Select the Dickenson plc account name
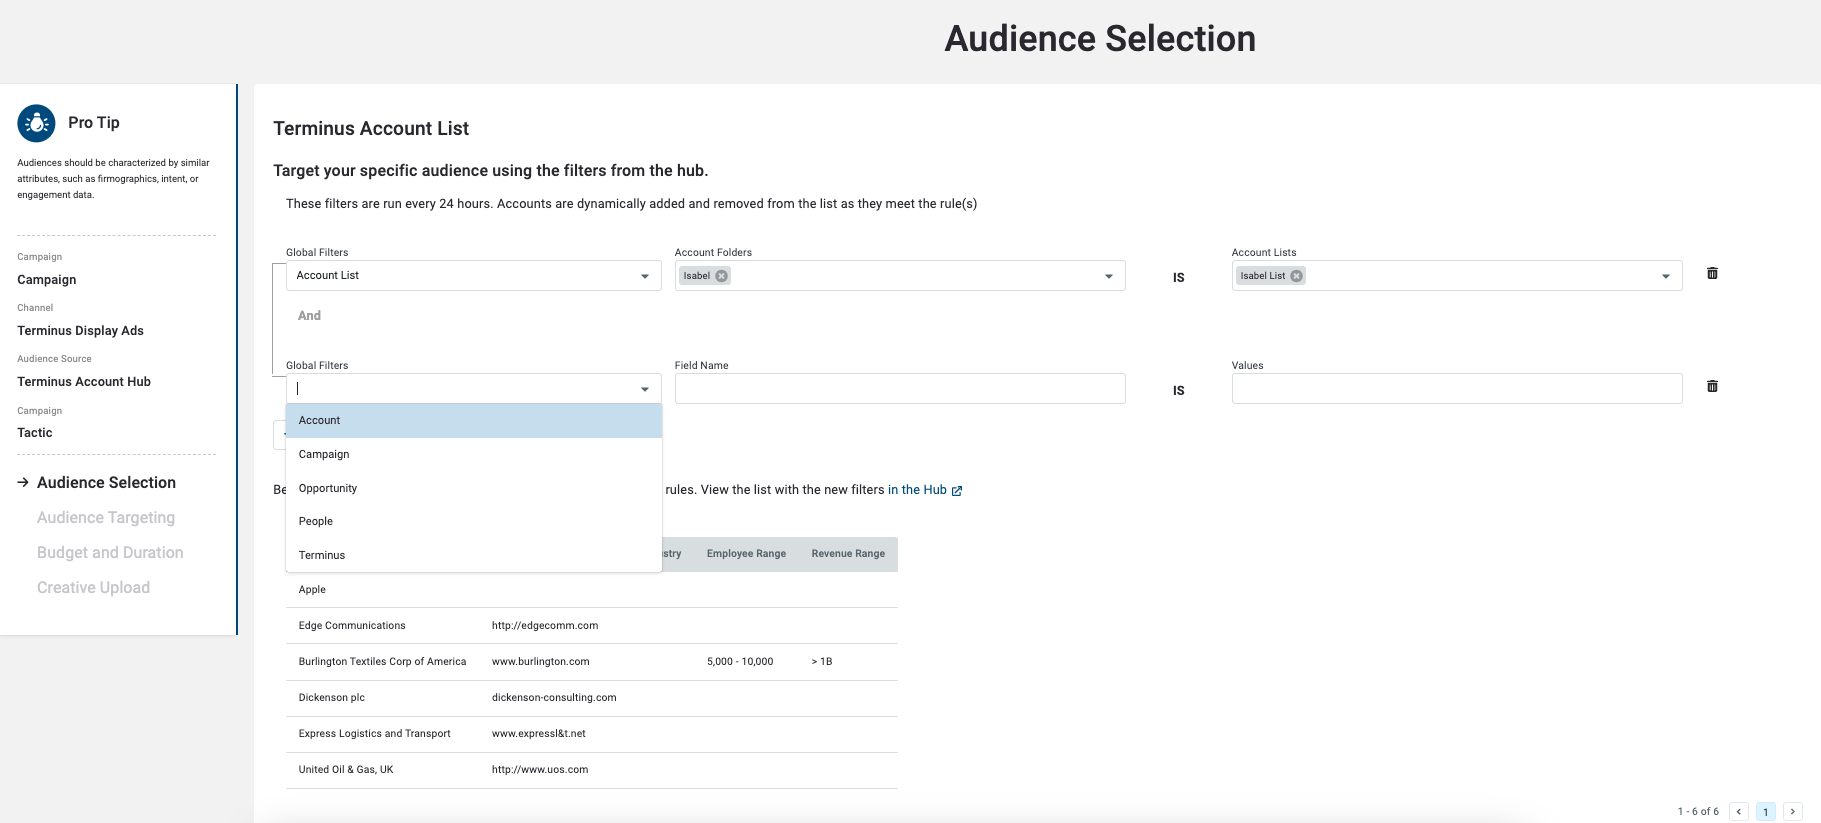This screenshot has height=823, width=1821. [x=331, y=698]
